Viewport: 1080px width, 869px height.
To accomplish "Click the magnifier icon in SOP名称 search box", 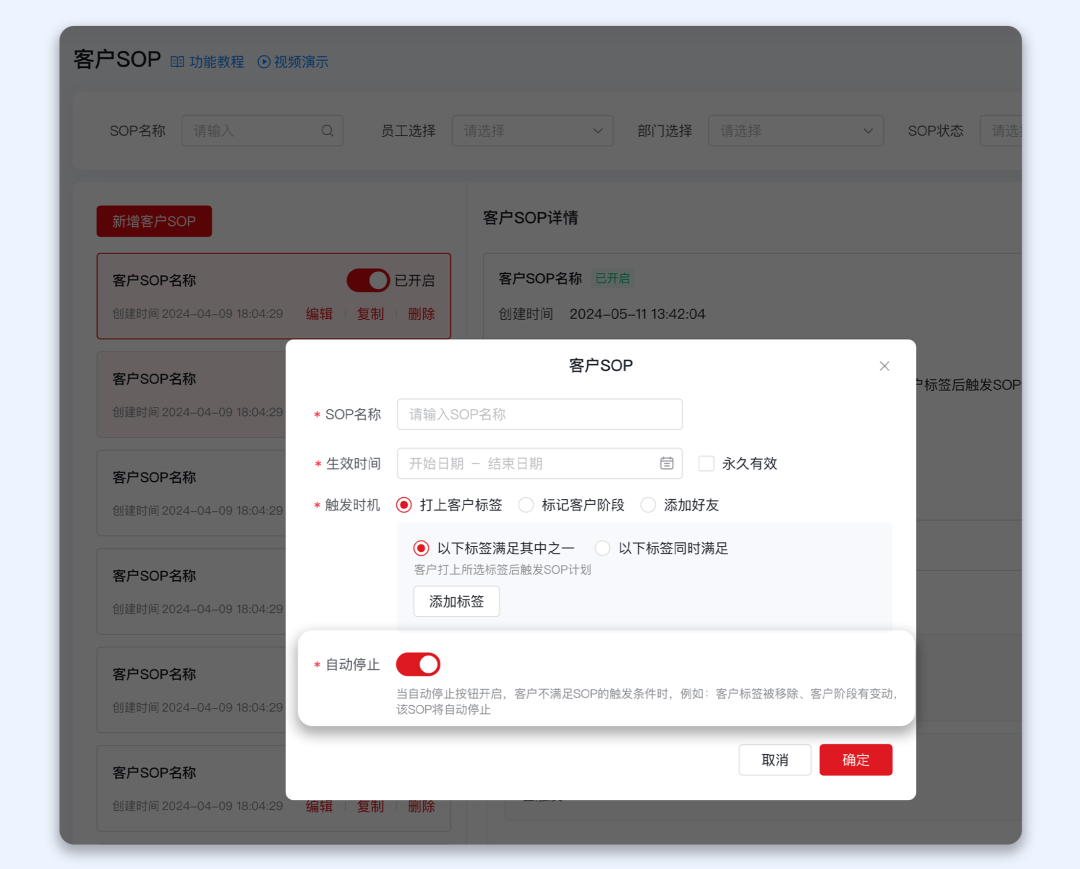I will 328,130.
